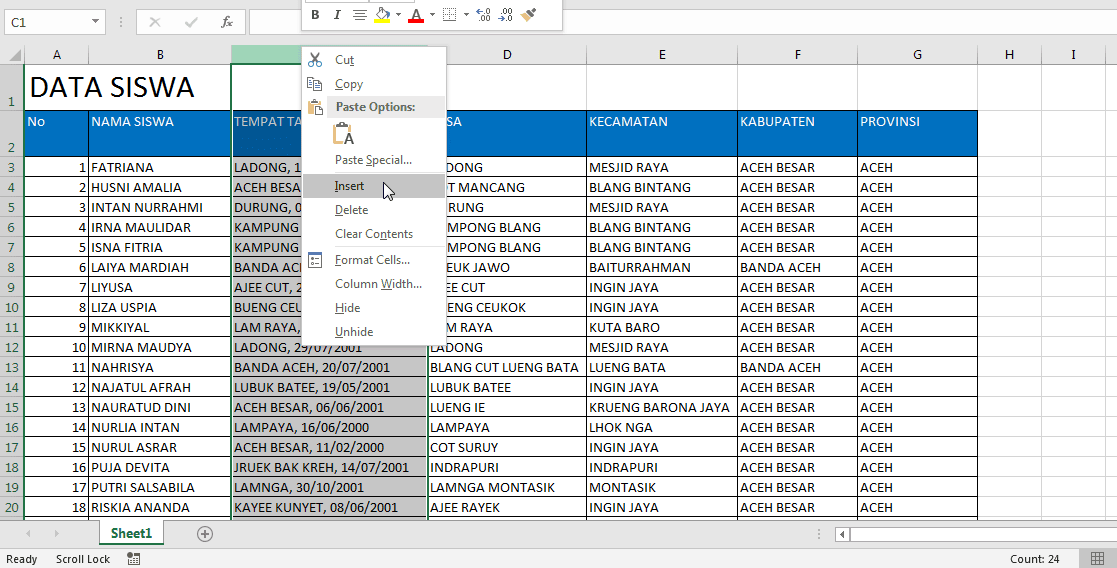Click horizontal scrollbar left arrow
Image resolution: width=1117 pixels, height=568 pixels.
point(842,534)
